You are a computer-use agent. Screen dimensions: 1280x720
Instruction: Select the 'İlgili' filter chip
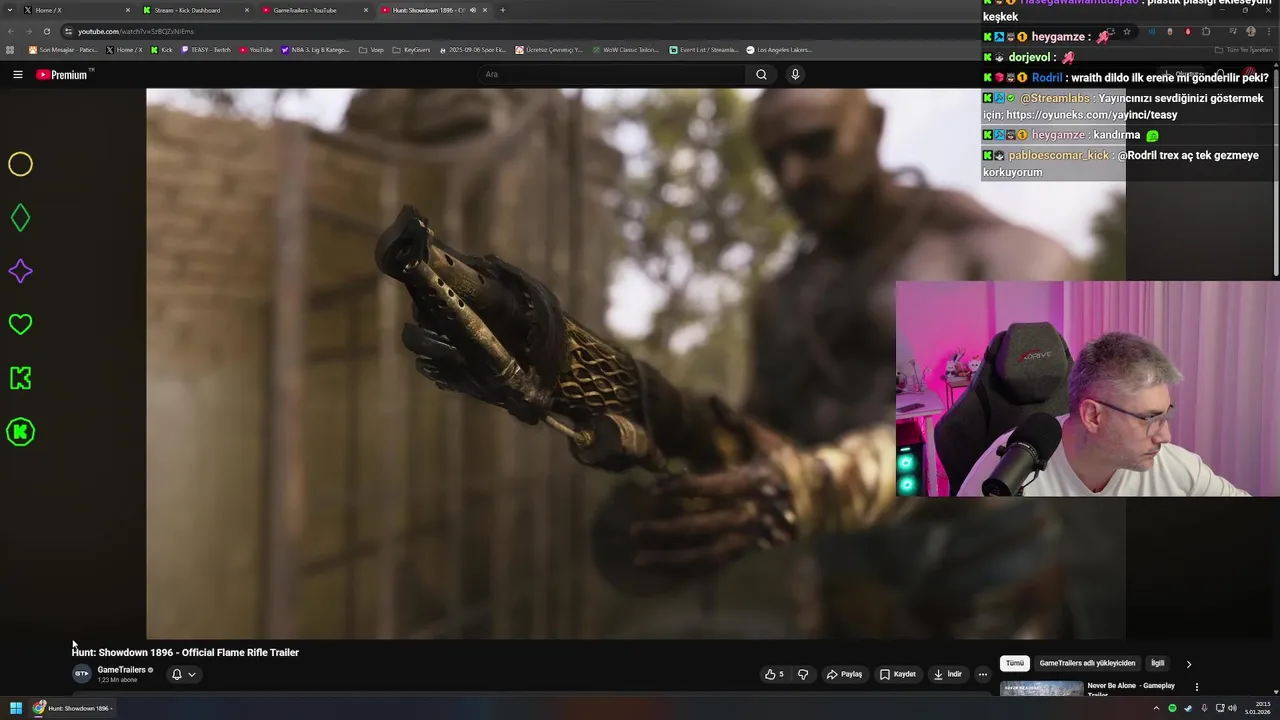(1157, 663)
